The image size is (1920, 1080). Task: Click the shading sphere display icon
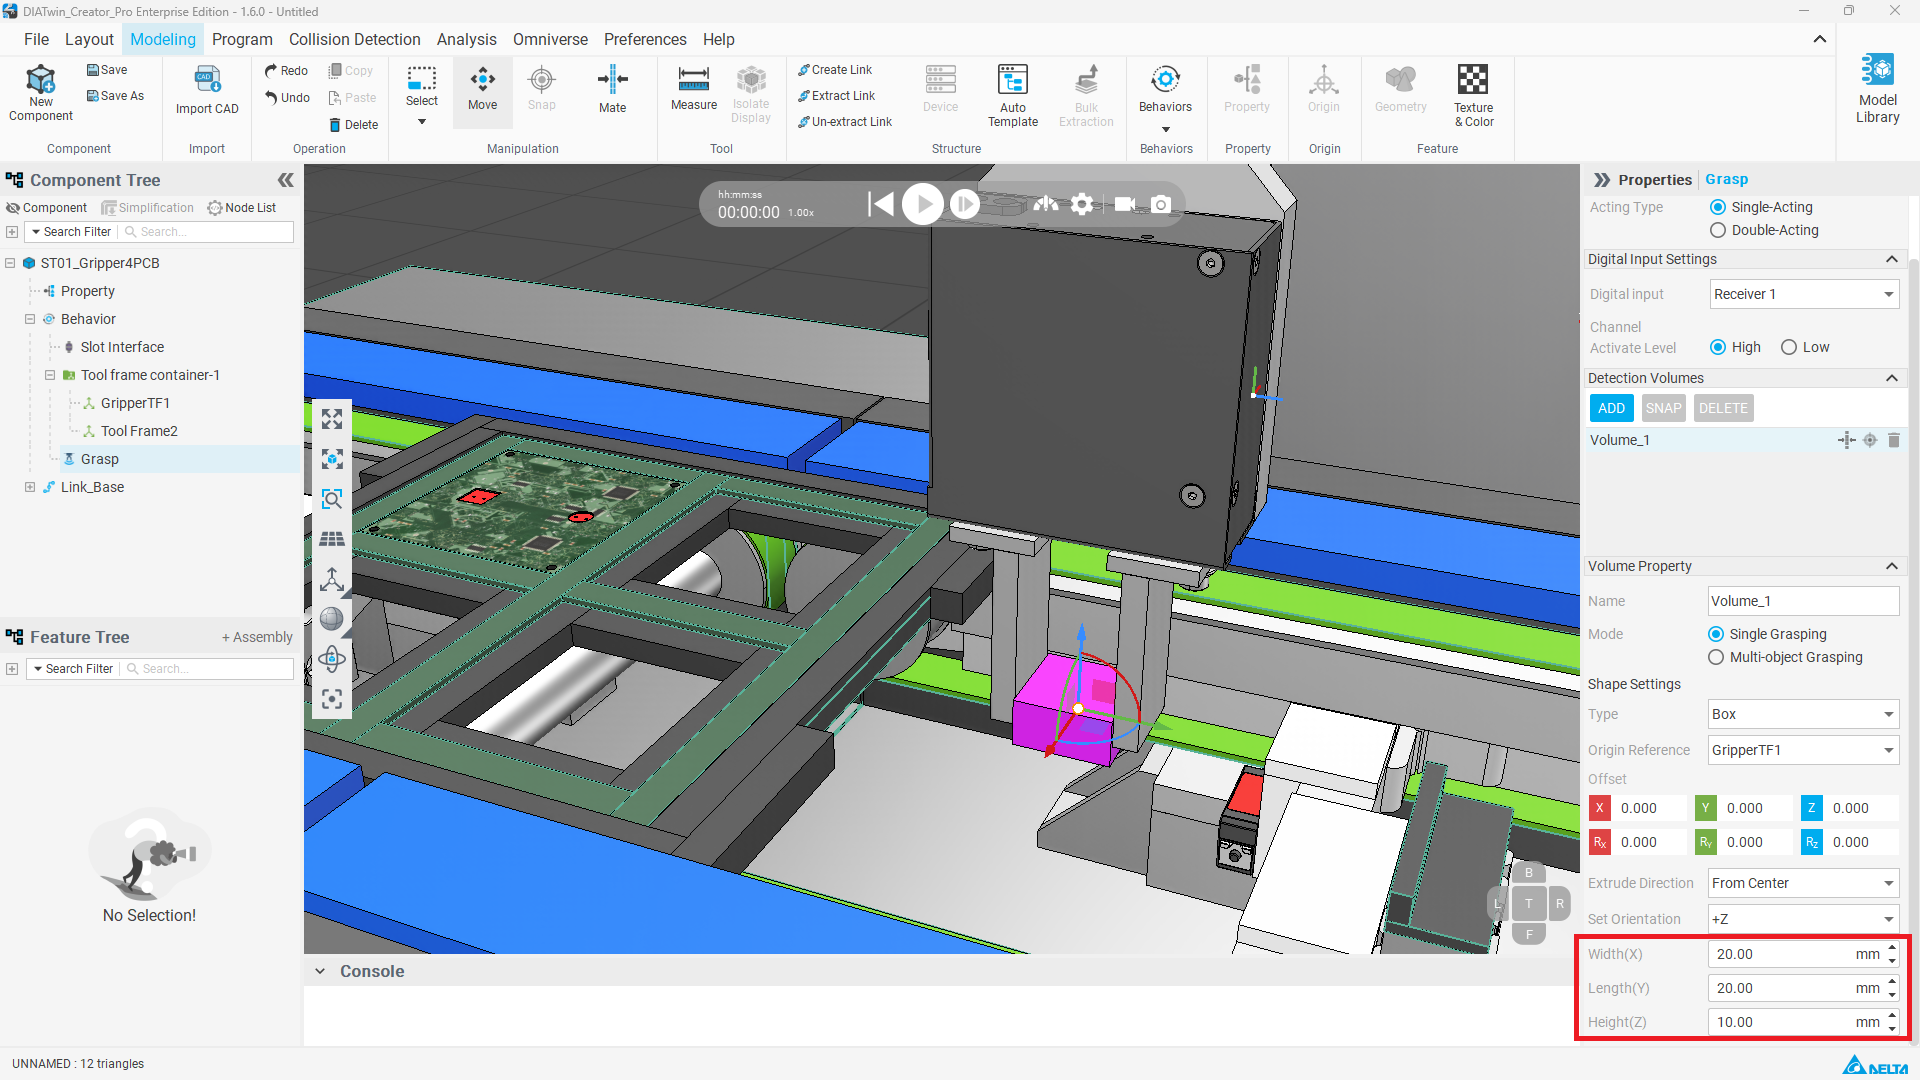(332, 619)
